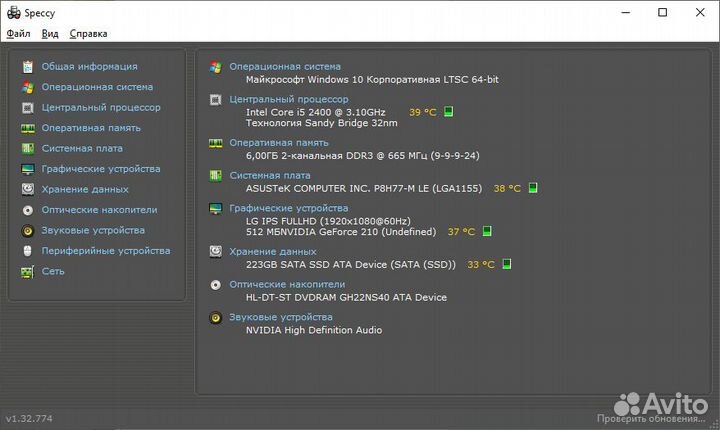Viewport: 720px width, 430px height.
Task: Click the Проверить обновления link
Action: coord(651,419)
